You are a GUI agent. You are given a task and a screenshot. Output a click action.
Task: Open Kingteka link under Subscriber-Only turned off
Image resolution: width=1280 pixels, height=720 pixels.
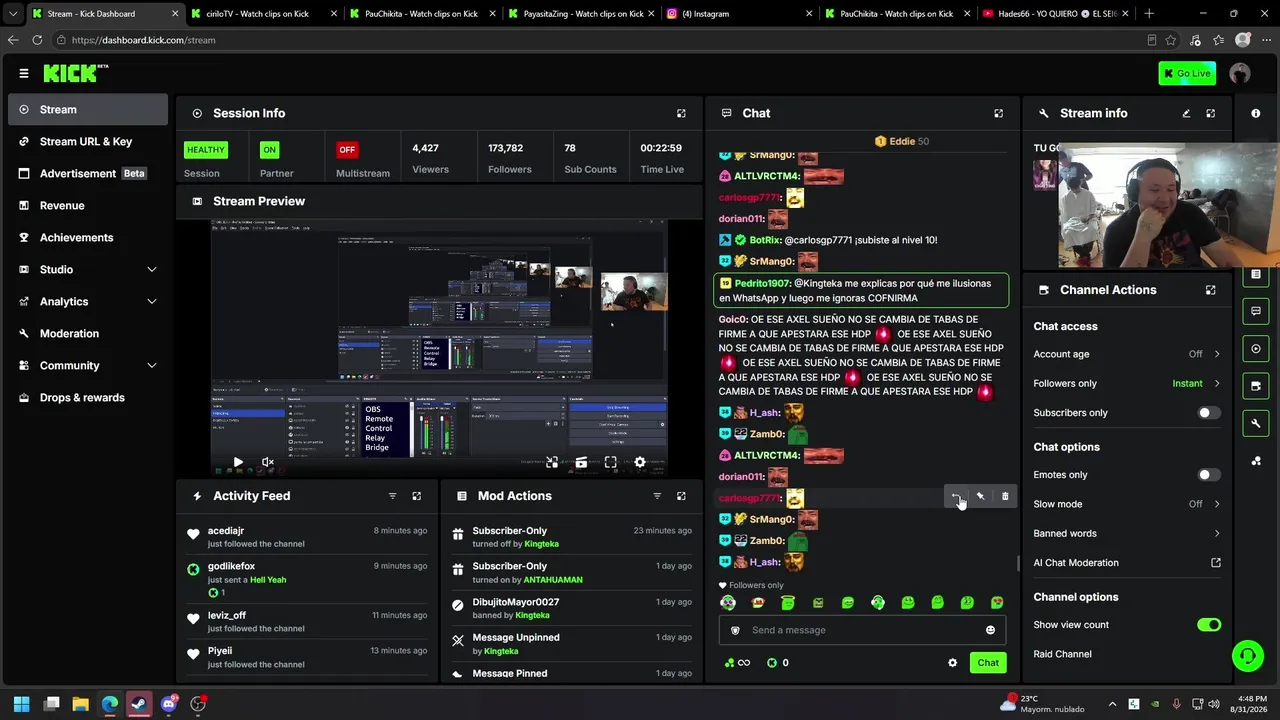[x=541, y=544]
